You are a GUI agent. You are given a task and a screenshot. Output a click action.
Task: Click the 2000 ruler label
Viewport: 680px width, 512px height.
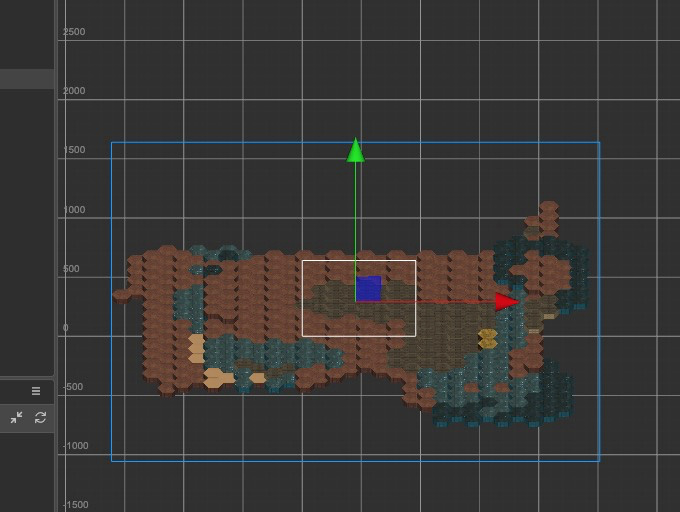74,91
